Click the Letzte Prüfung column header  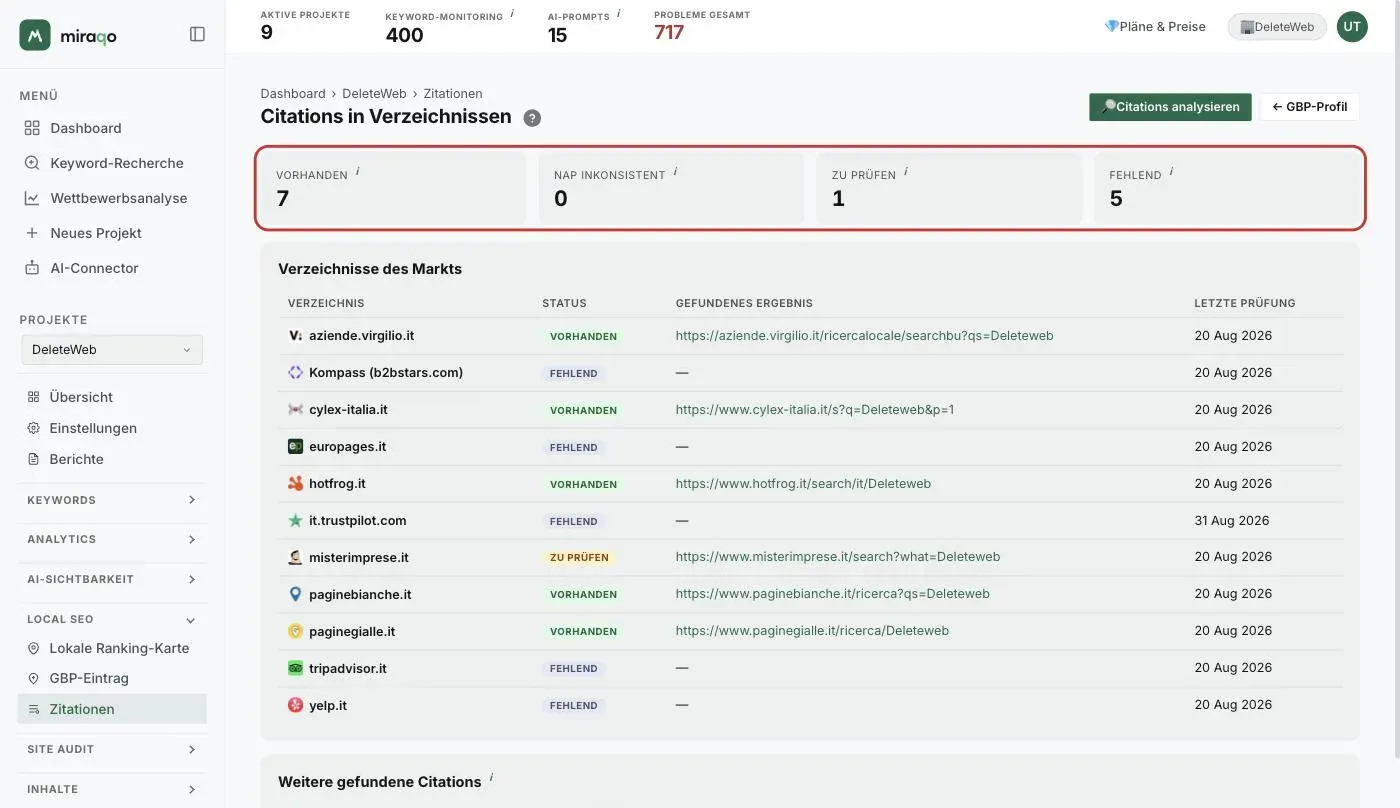1245,303
